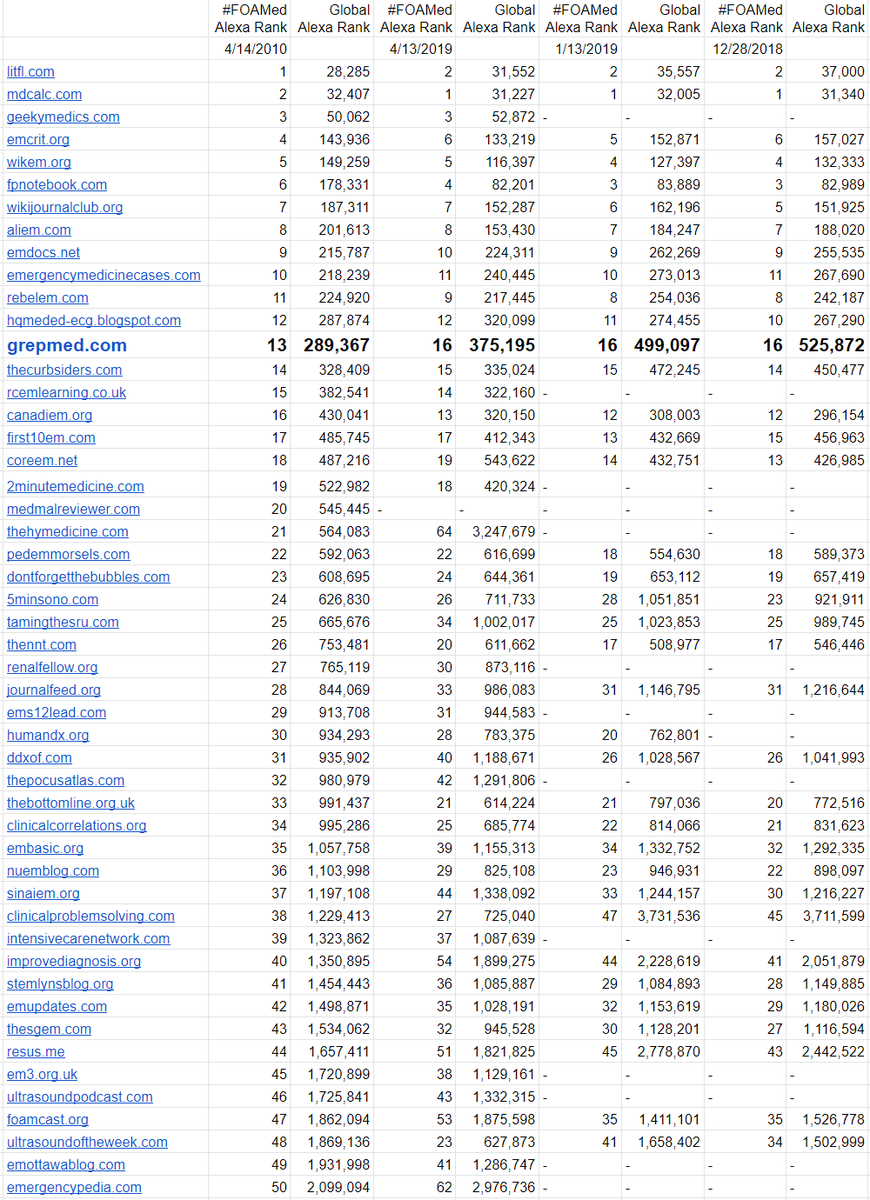Click the thebottomline.org.uk link
The image size is (870, 1200).
click(x=71, y=804)
